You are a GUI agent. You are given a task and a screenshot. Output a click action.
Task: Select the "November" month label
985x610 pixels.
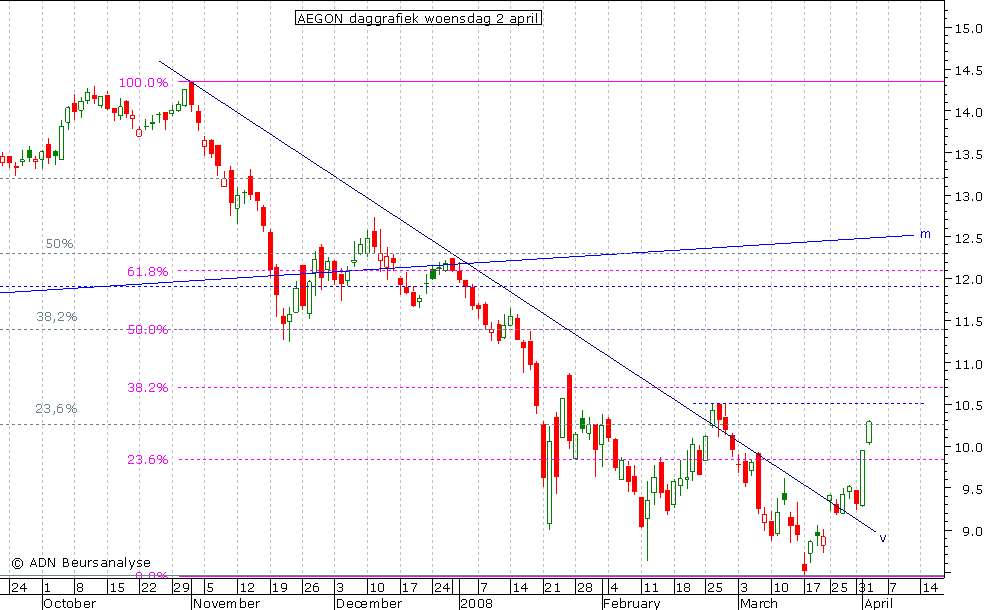coord(227,603)
